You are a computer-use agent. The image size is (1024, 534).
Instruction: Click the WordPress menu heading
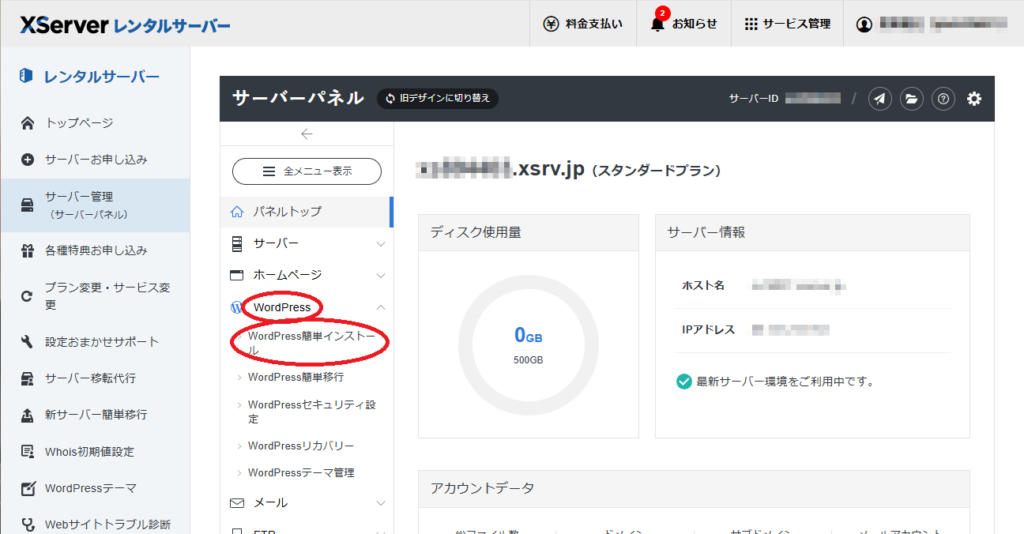[282, 307]
